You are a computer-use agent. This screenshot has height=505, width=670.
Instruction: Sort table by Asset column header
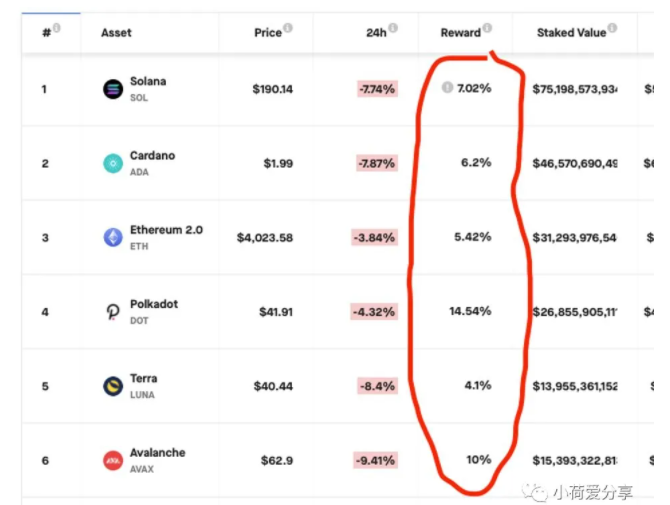(116, 33)
